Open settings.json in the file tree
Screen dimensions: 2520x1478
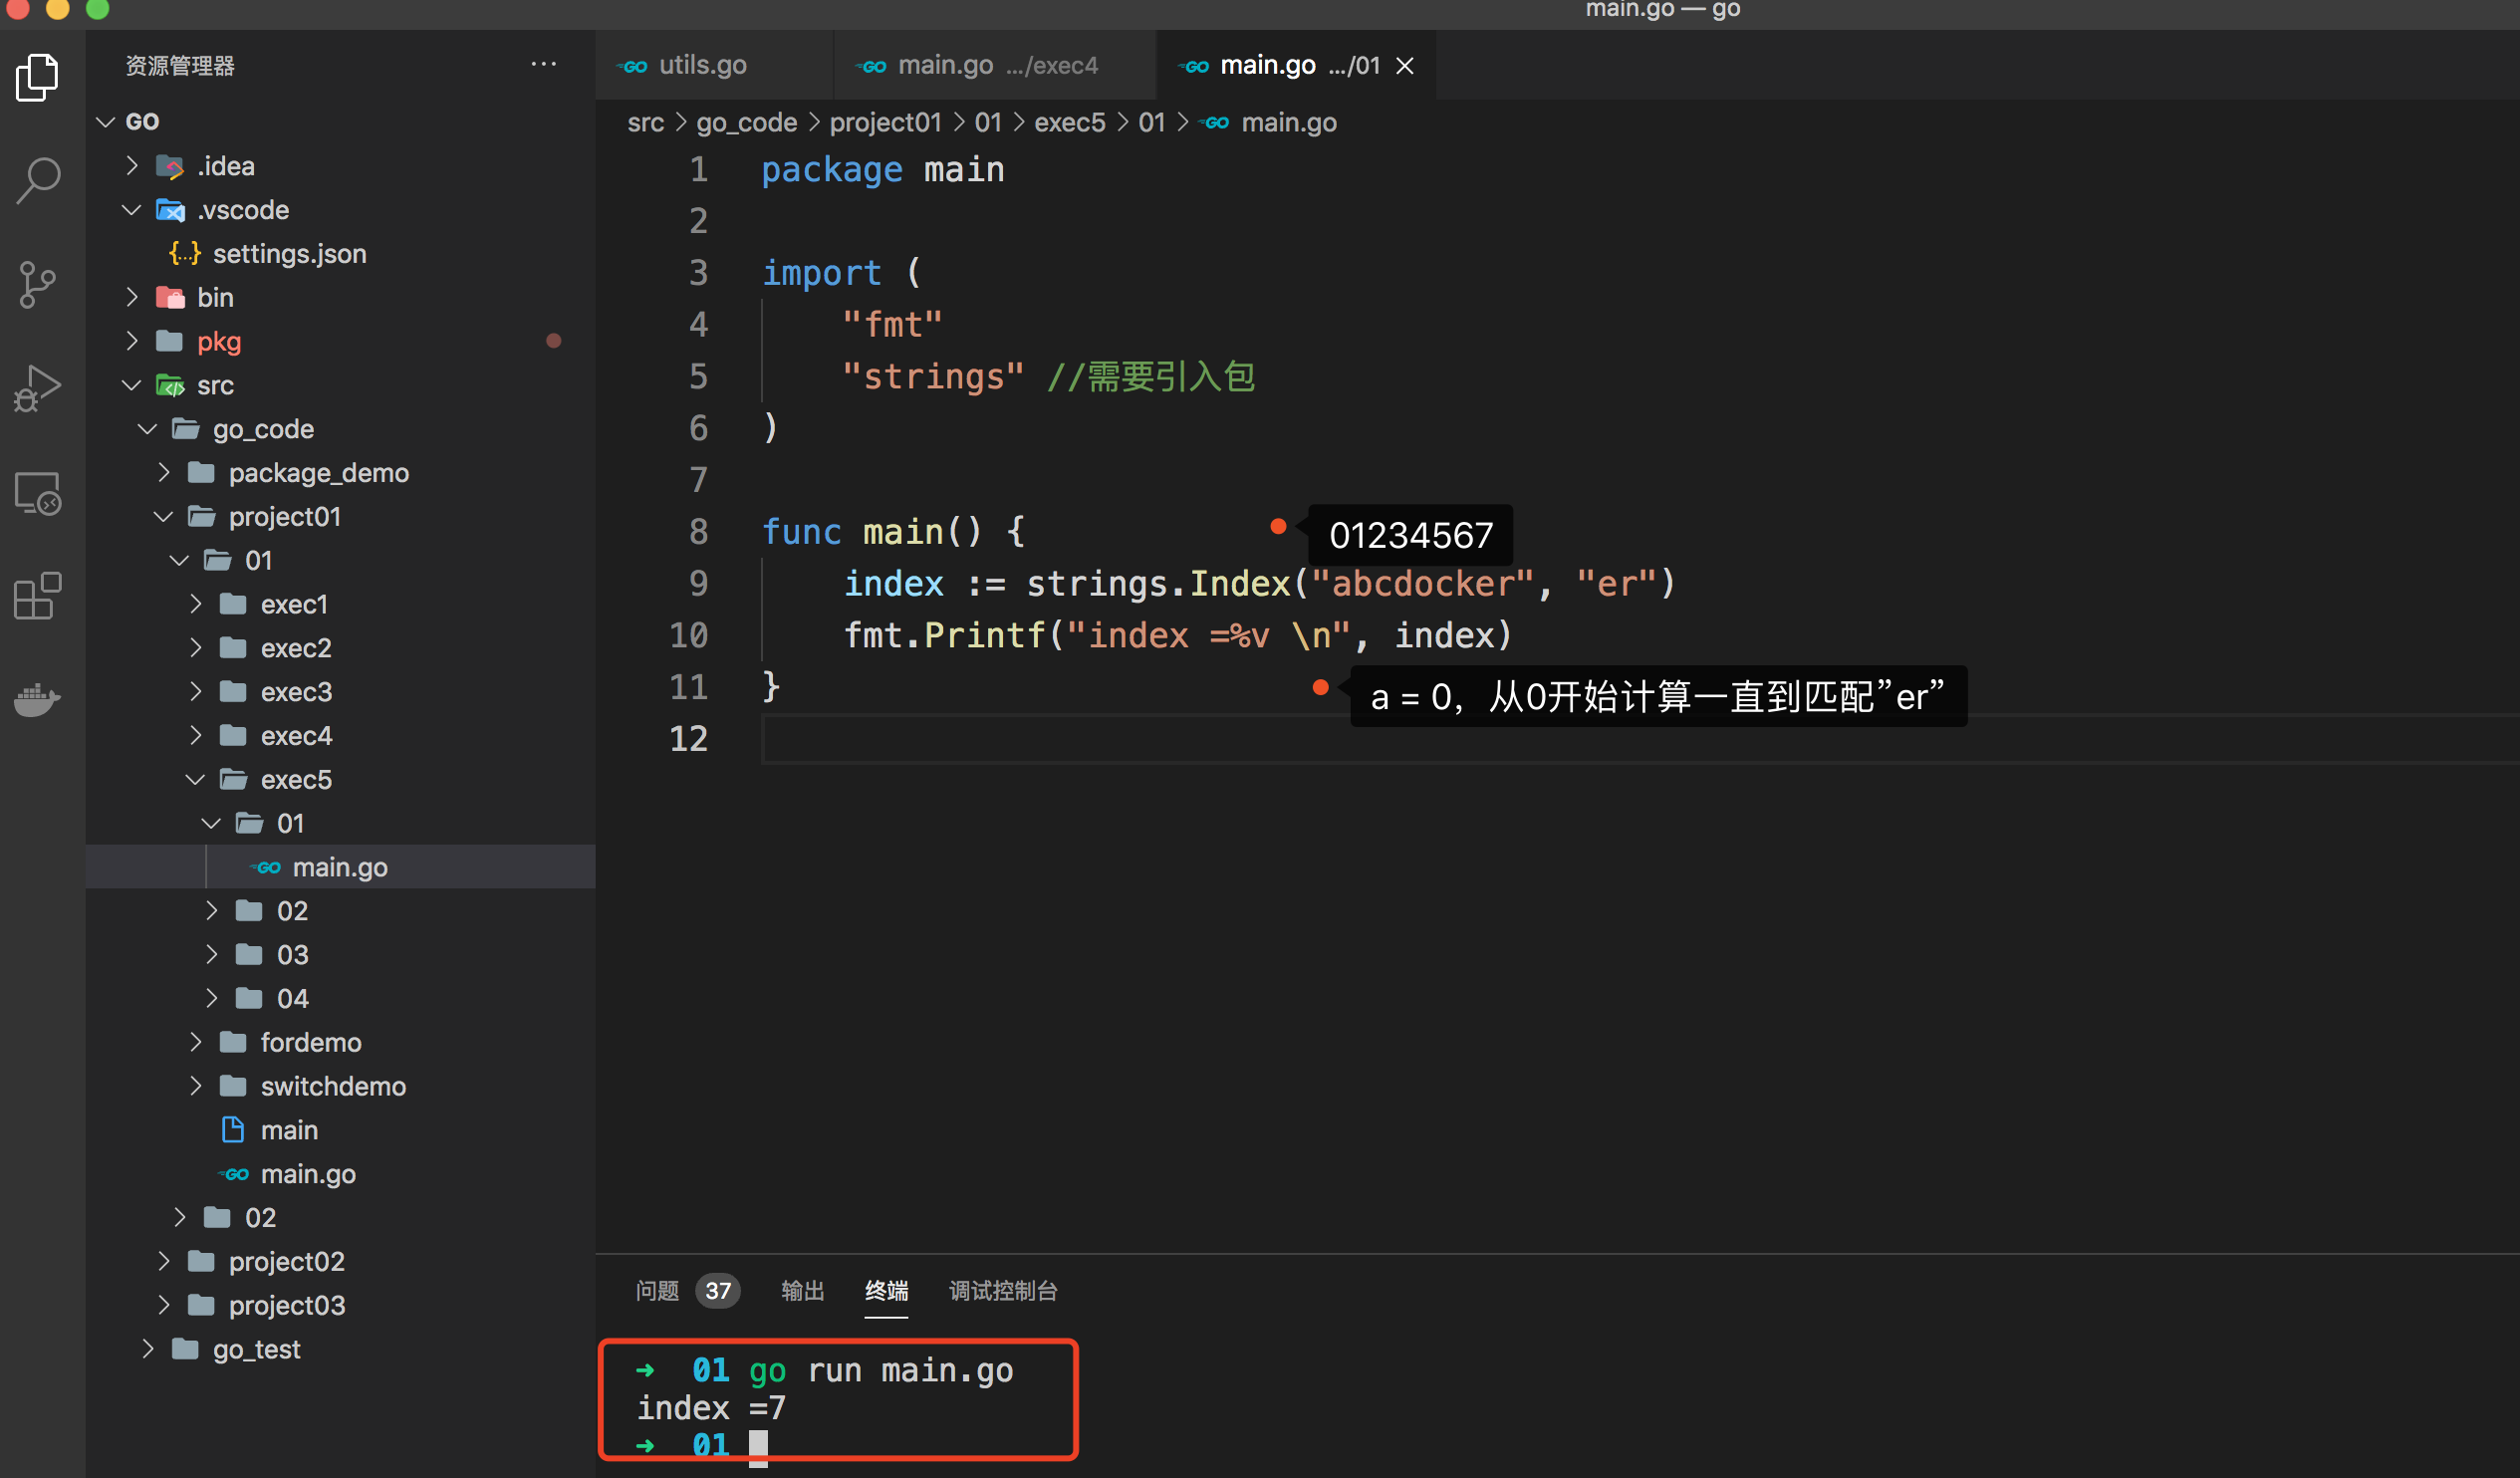pos(289,254)
